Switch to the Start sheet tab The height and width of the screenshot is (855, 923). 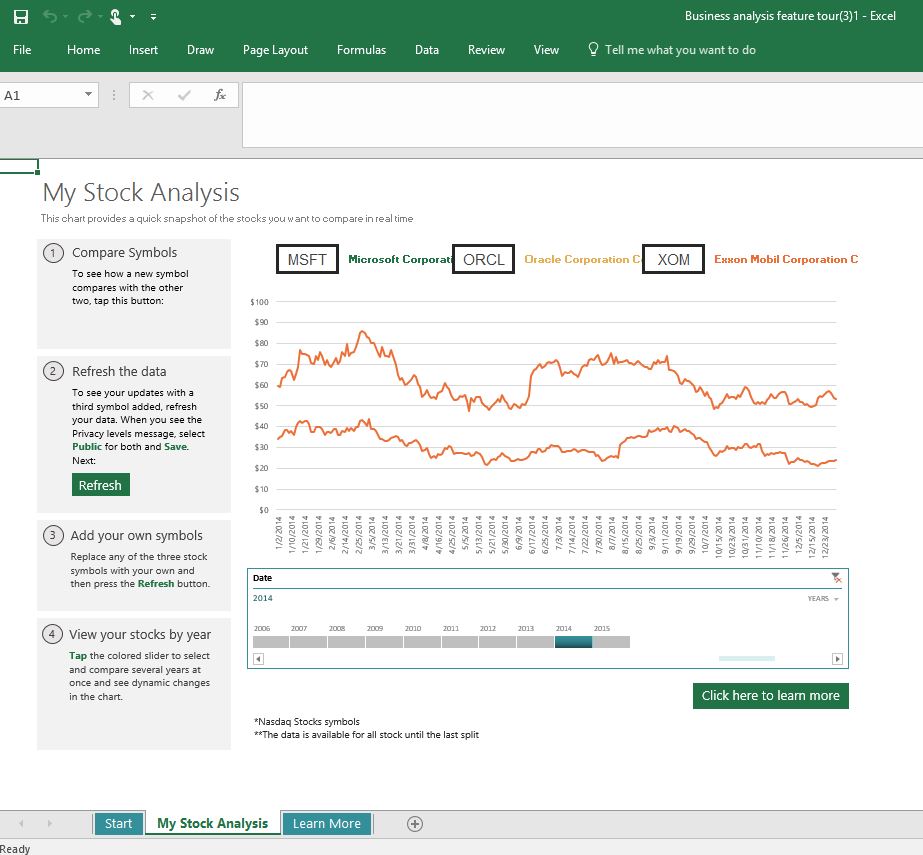[x=118, y=823]
